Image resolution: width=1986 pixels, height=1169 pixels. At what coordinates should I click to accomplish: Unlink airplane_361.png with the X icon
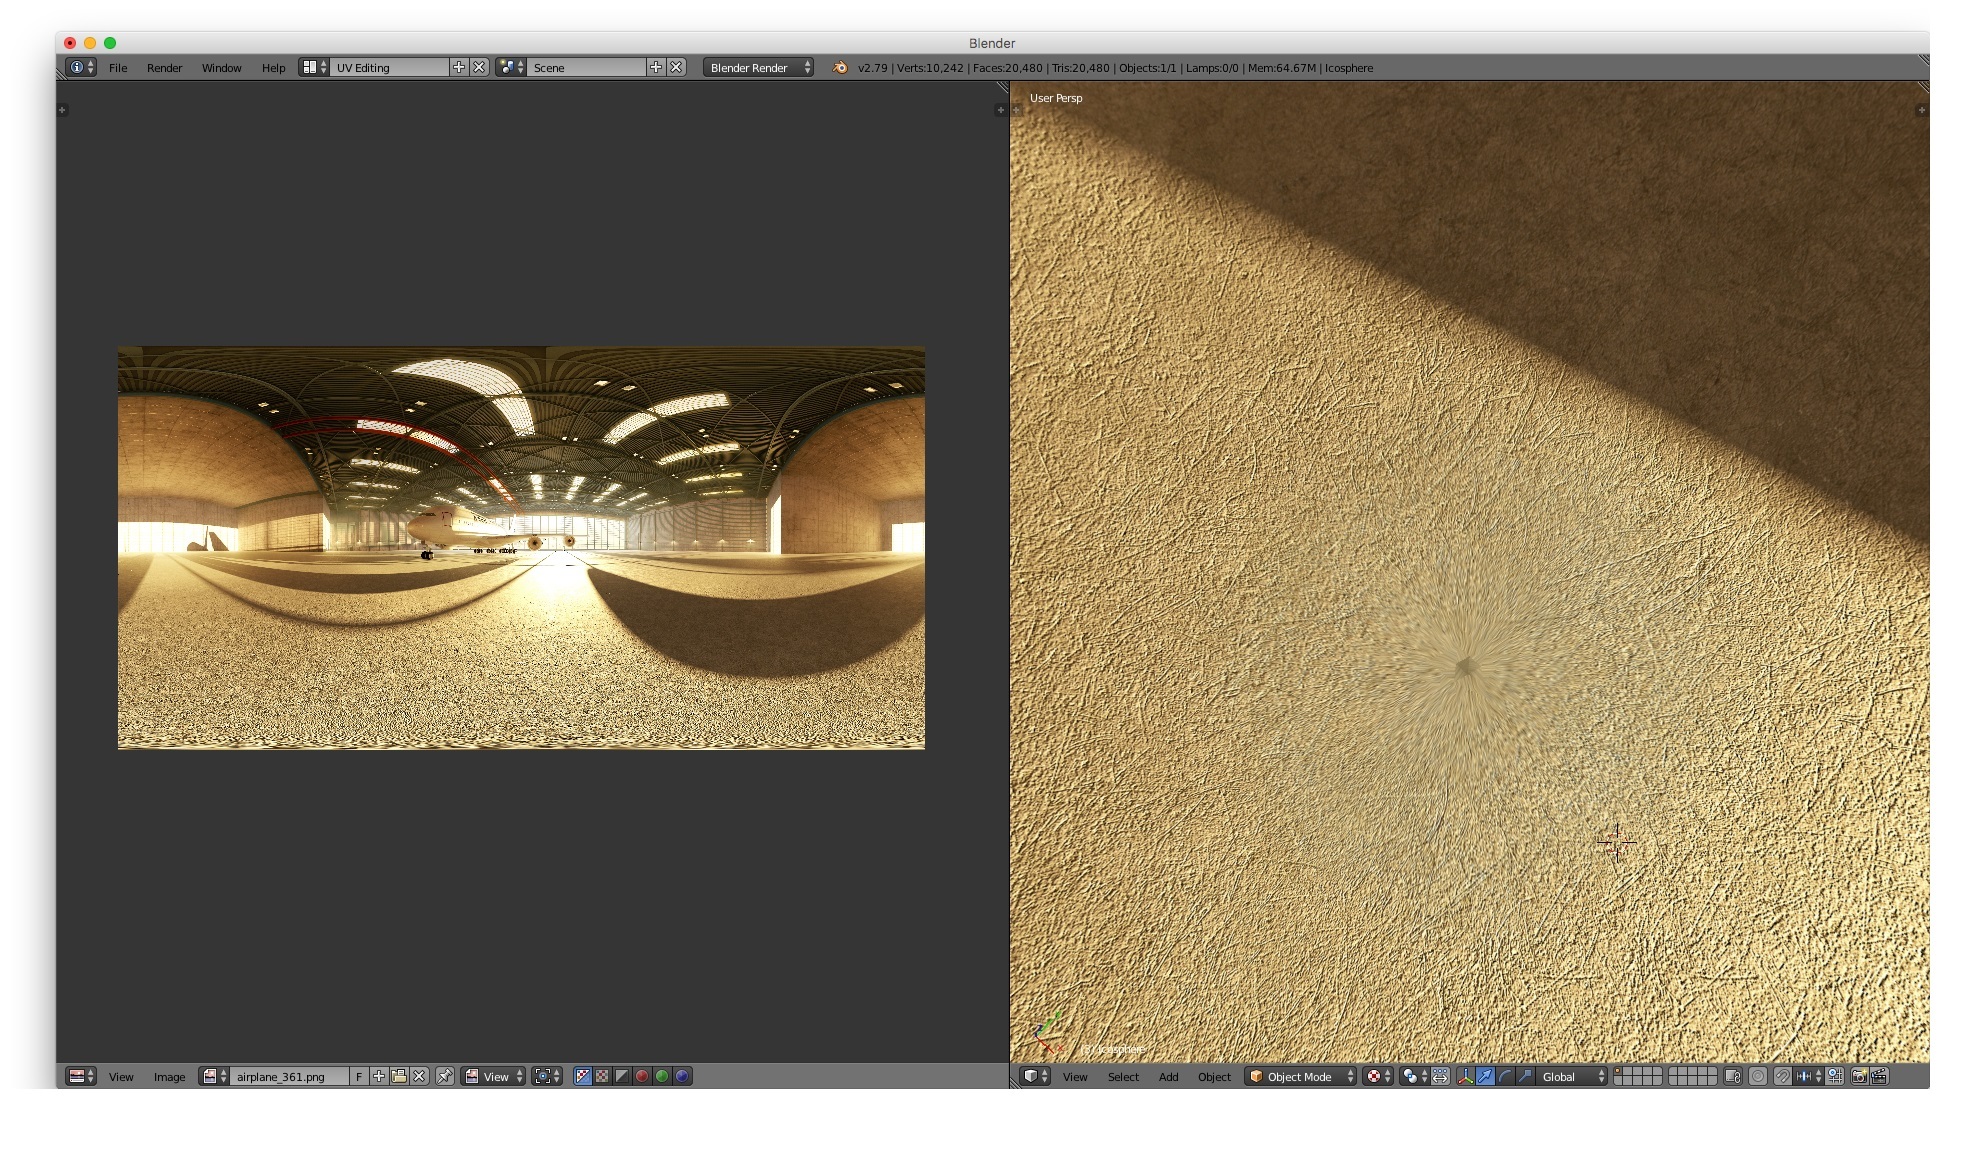point(419,1077)
